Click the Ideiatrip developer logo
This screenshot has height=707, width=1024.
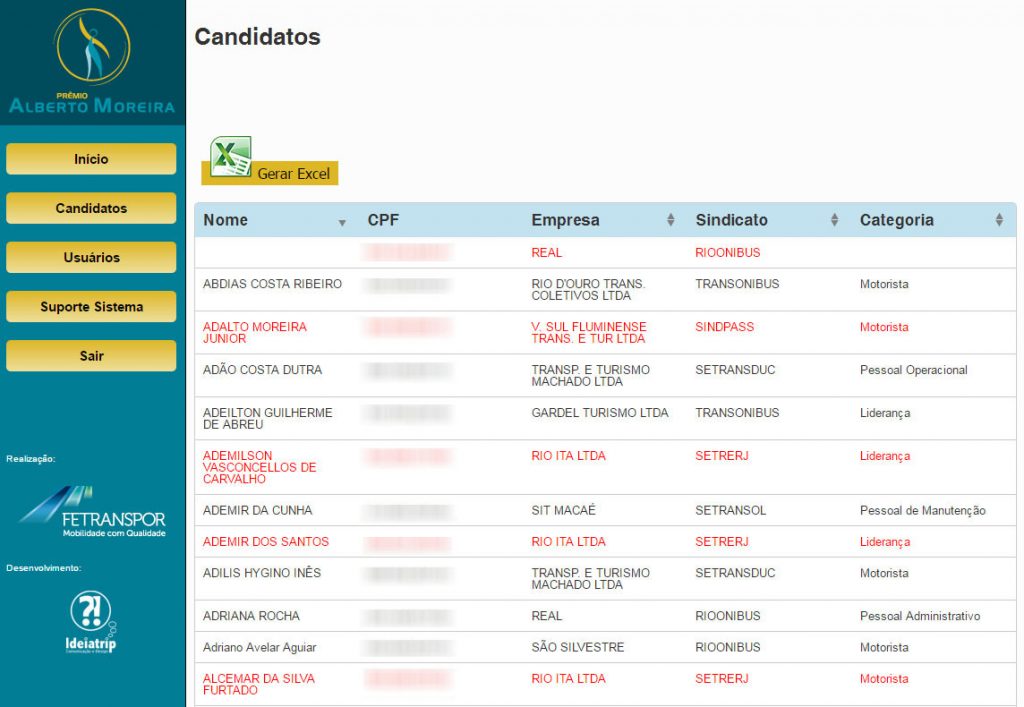click(x=92, y=622)
